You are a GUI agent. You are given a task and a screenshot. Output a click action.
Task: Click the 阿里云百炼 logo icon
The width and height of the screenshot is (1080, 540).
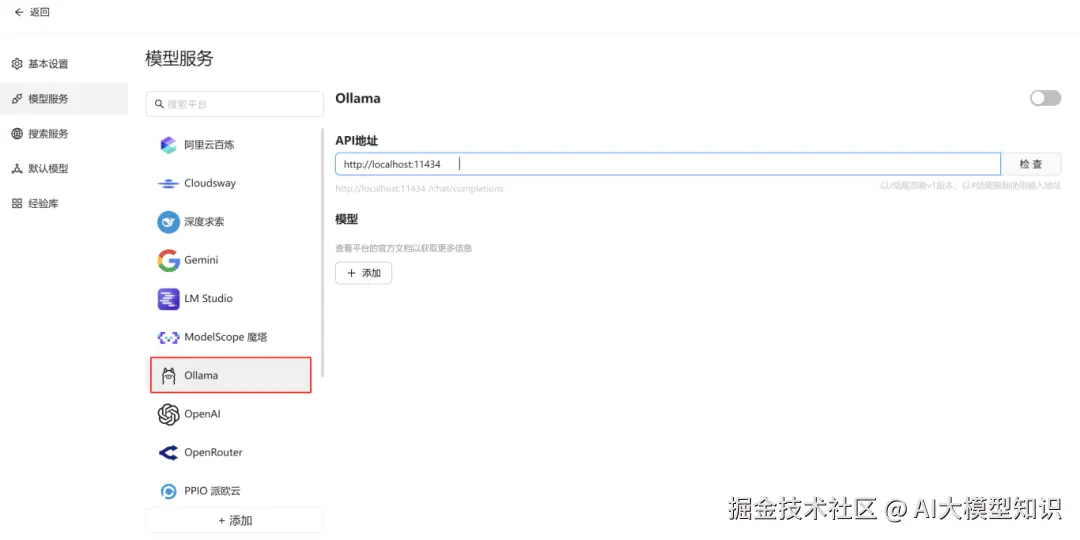168,145
